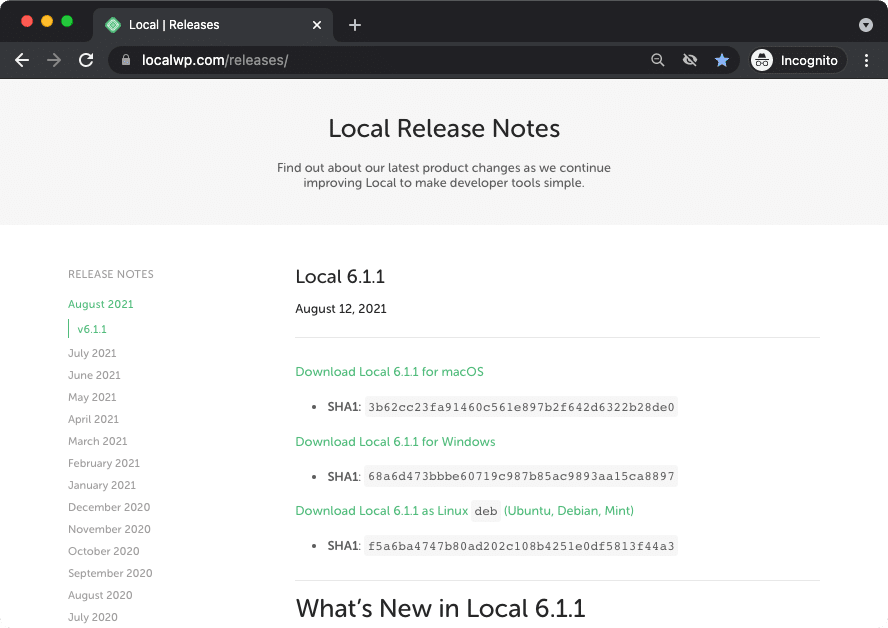Click the Windows SHA1 hash 68a6d473...
This screenshot has width=888, height=628.
pos(521,476)
